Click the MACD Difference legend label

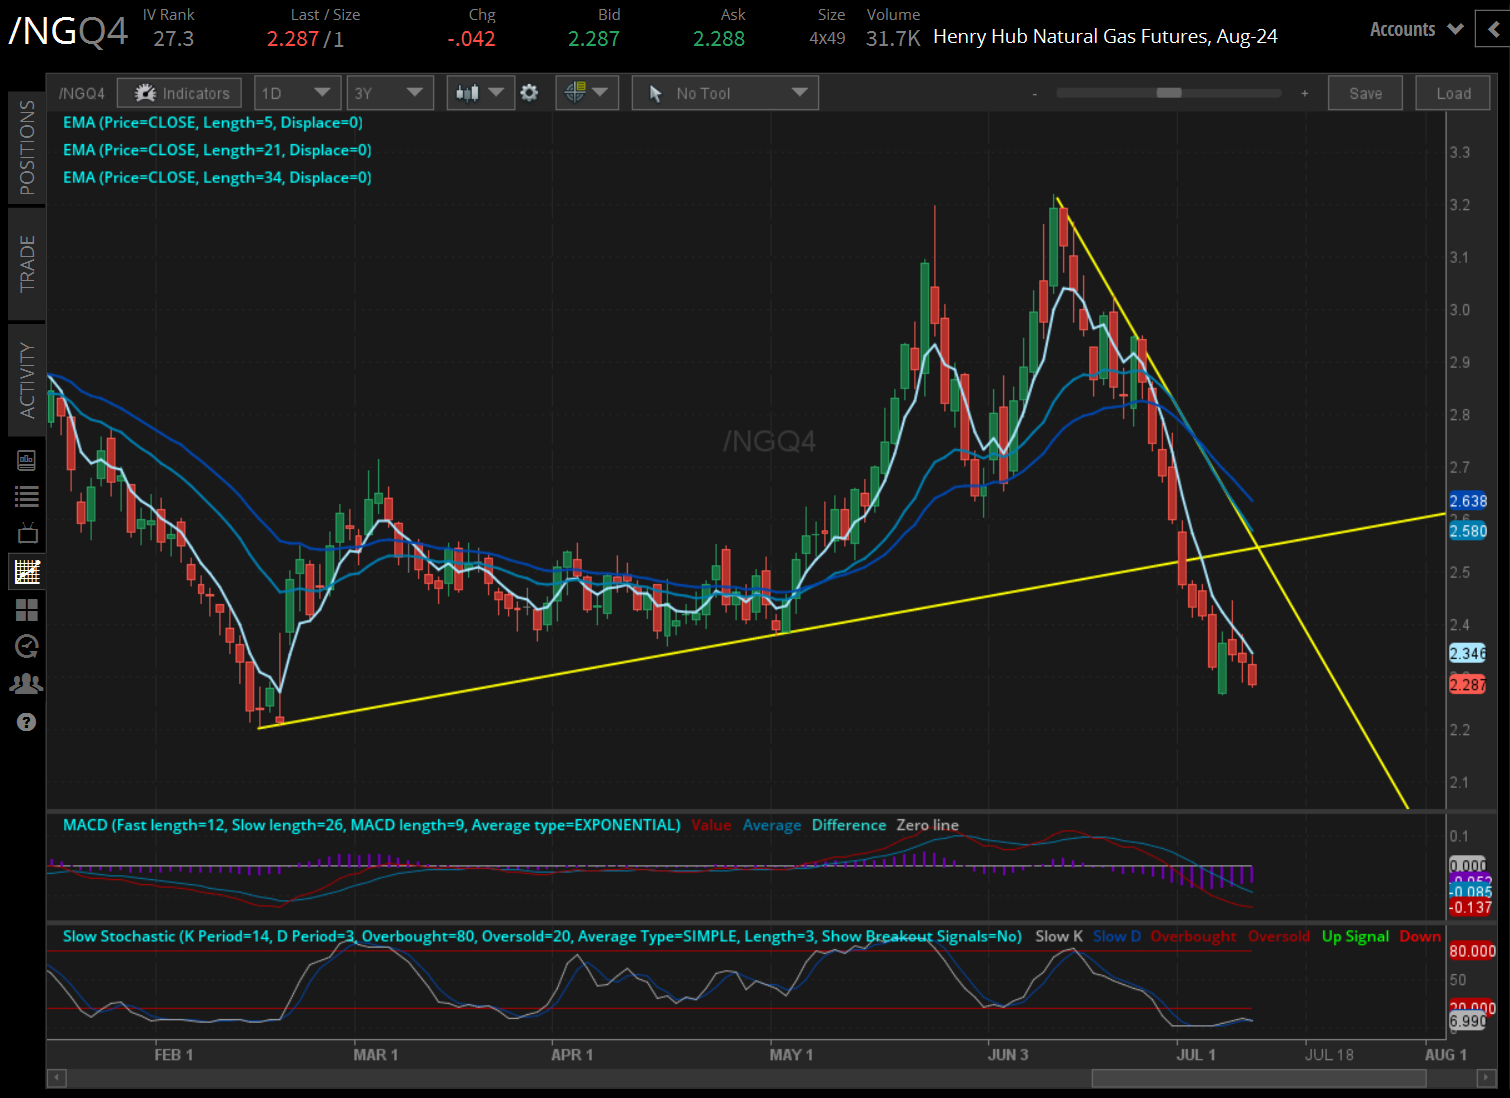click(849, 825)
